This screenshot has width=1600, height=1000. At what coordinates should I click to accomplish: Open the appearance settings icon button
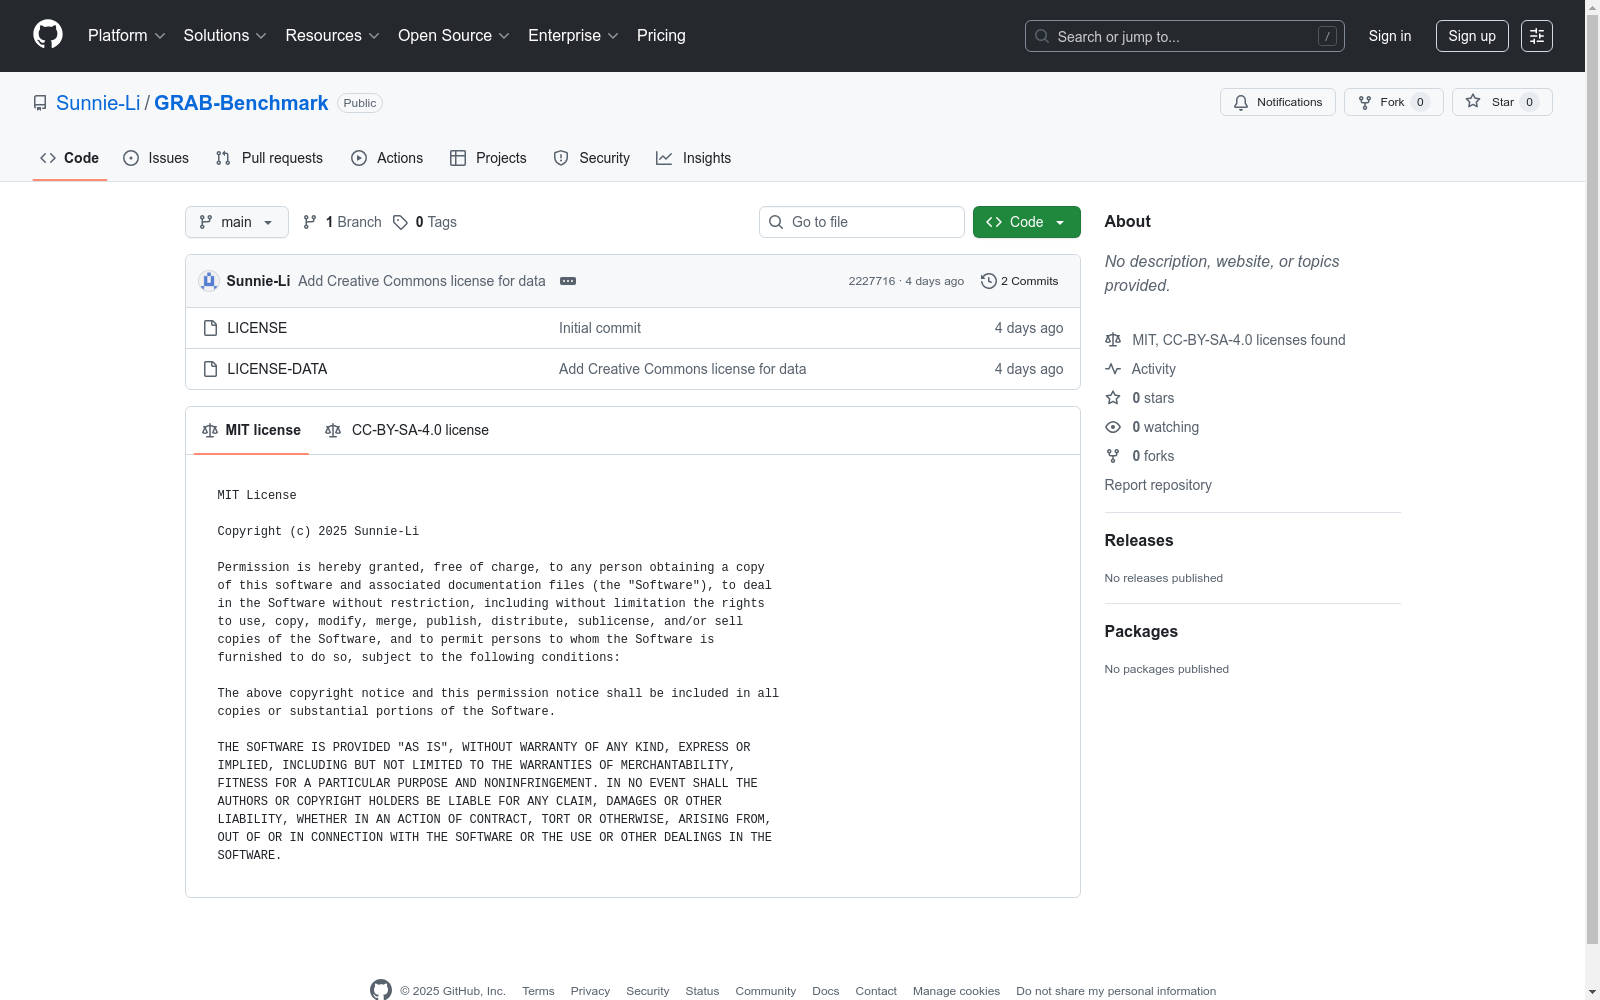[x=1537, y=36]
